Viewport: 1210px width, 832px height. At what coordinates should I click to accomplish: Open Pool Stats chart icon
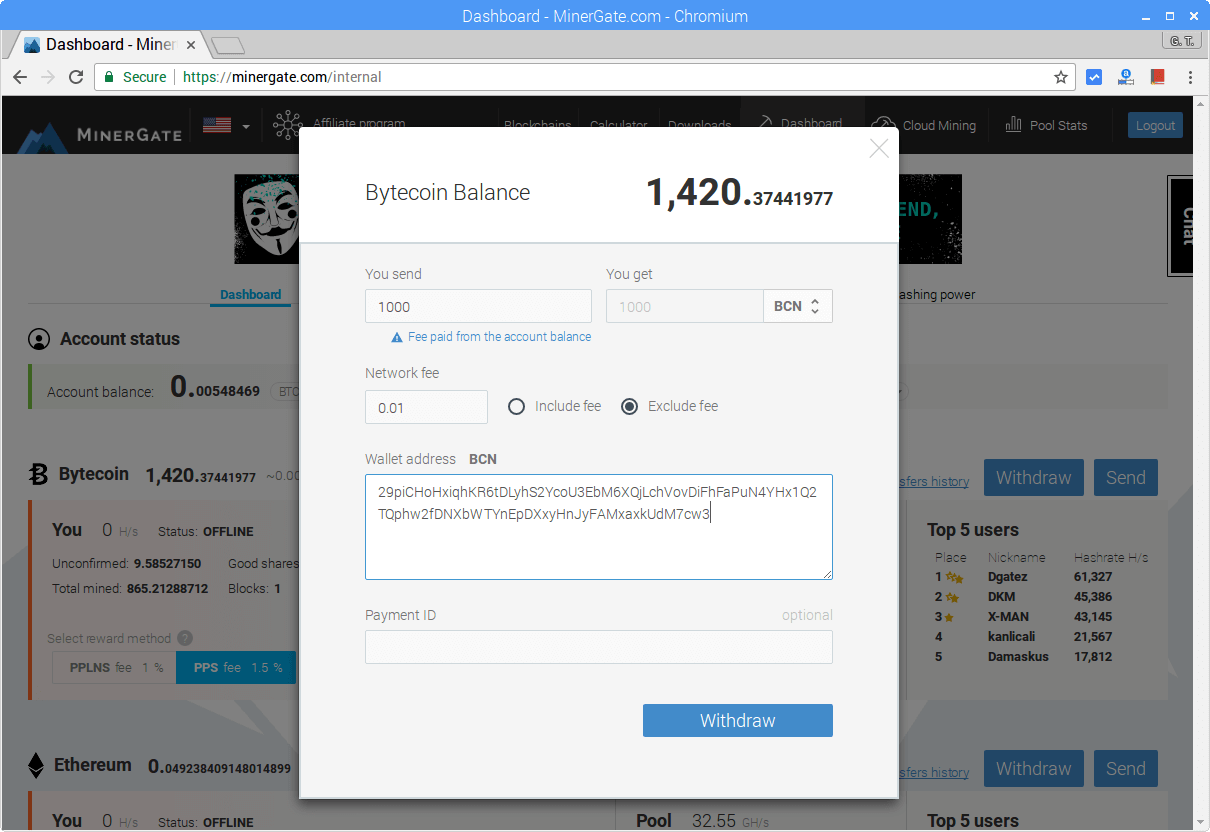(1013, 125)
